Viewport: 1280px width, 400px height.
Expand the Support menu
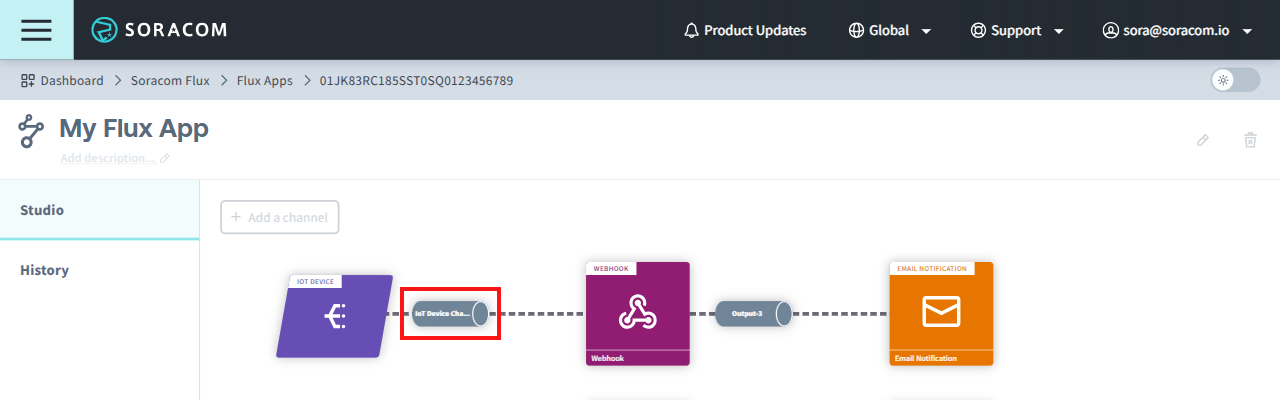coord(1017,30)
